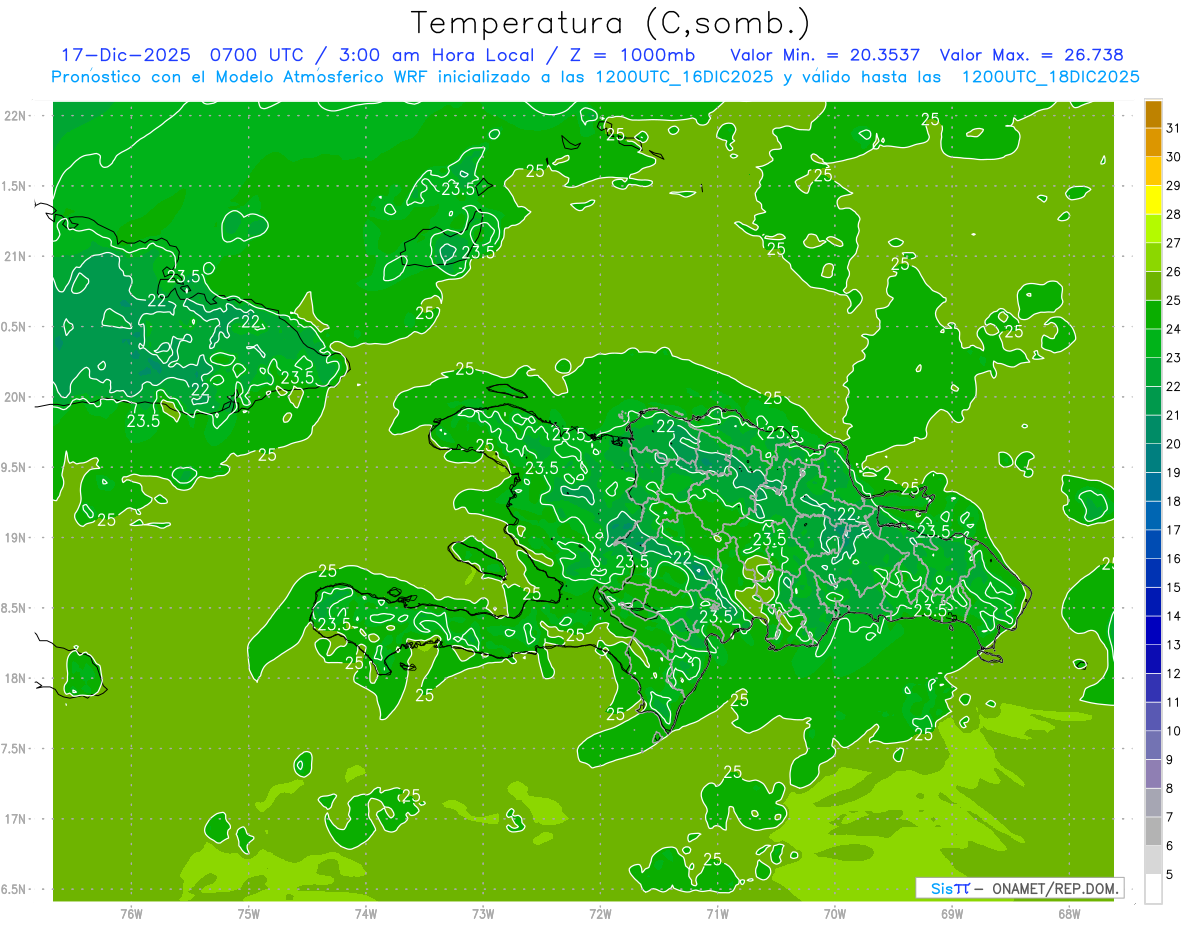This screenshot has width=1200, height=927.
Task: Click the longitude axis label "72W"
Action: pos(600,913)
